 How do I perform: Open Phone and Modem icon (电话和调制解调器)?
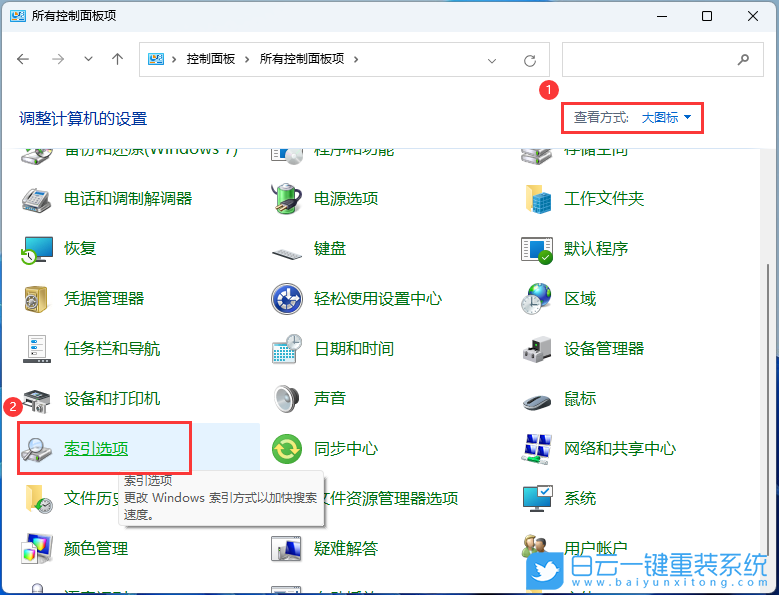click(x=36, y=199)
